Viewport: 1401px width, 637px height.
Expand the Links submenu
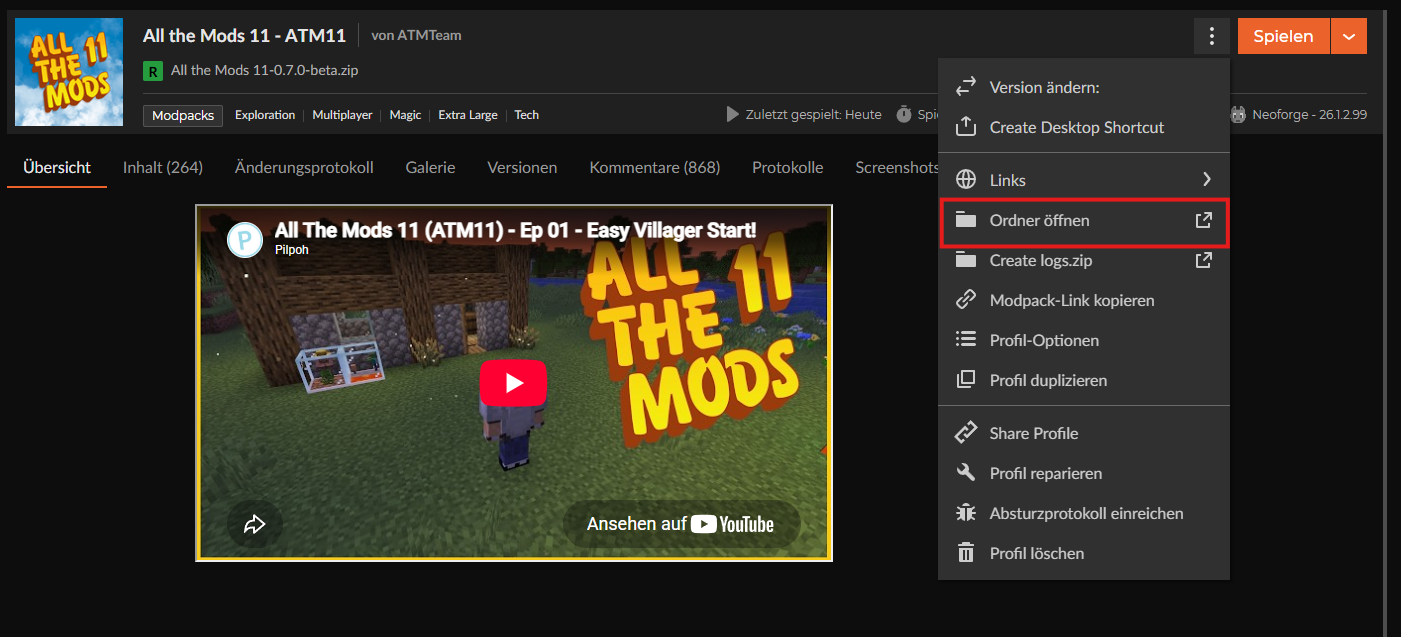click(x=1084, y=180)
